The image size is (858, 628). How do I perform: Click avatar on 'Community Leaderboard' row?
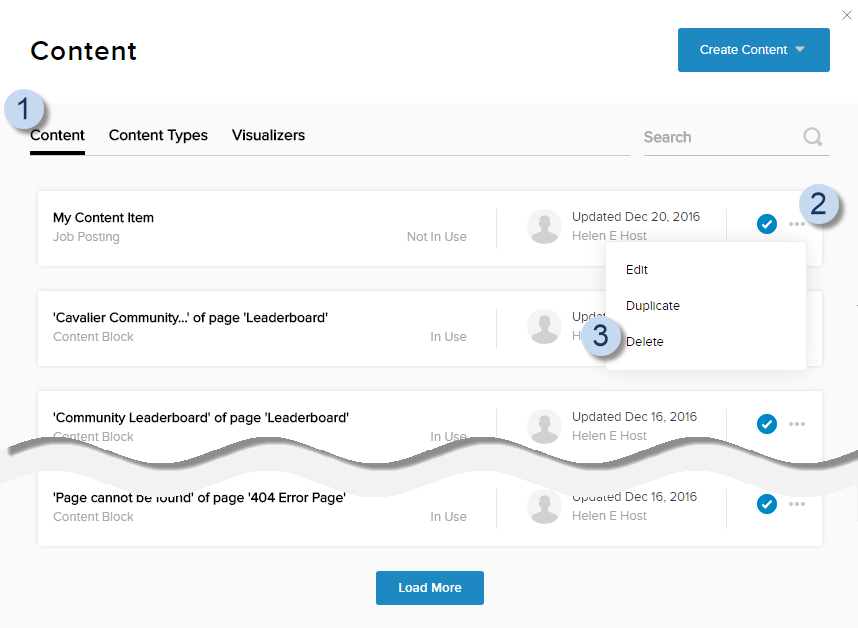(x=544, y=426)
